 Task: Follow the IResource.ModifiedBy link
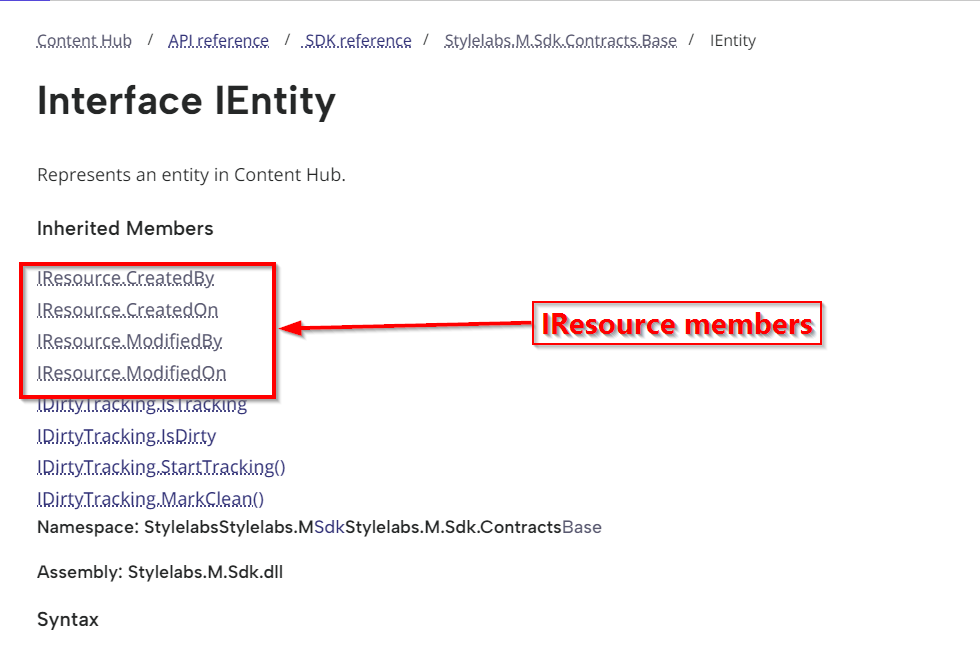point(129,341)
